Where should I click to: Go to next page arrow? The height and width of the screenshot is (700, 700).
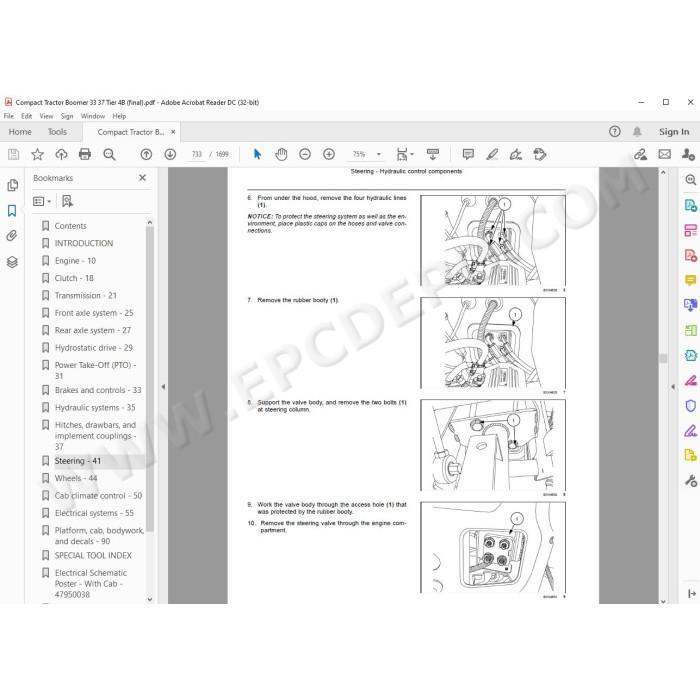pos(170,154)
